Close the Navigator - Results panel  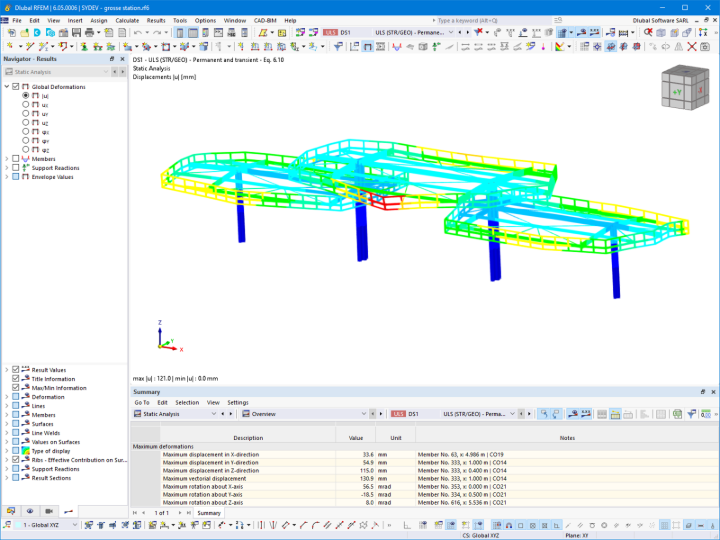122,59
